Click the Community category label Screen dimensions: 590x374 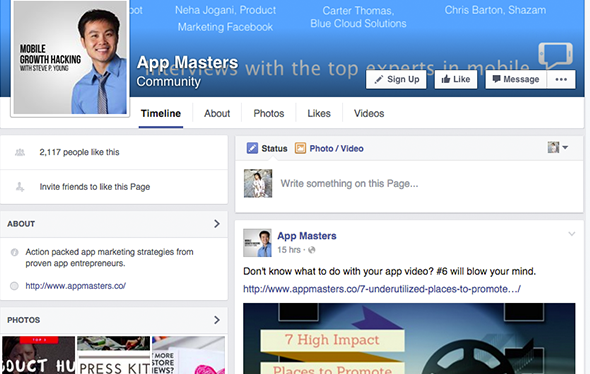pyautogui.click(x=169, y=82)
